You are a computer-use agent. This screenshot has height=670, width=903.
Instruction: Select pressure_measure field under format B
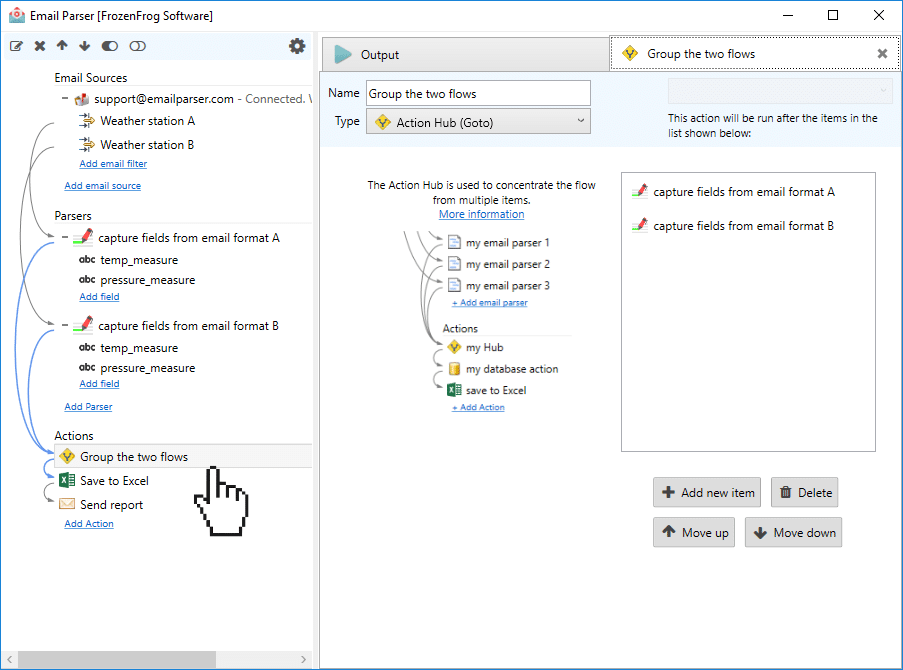[147, 368]
